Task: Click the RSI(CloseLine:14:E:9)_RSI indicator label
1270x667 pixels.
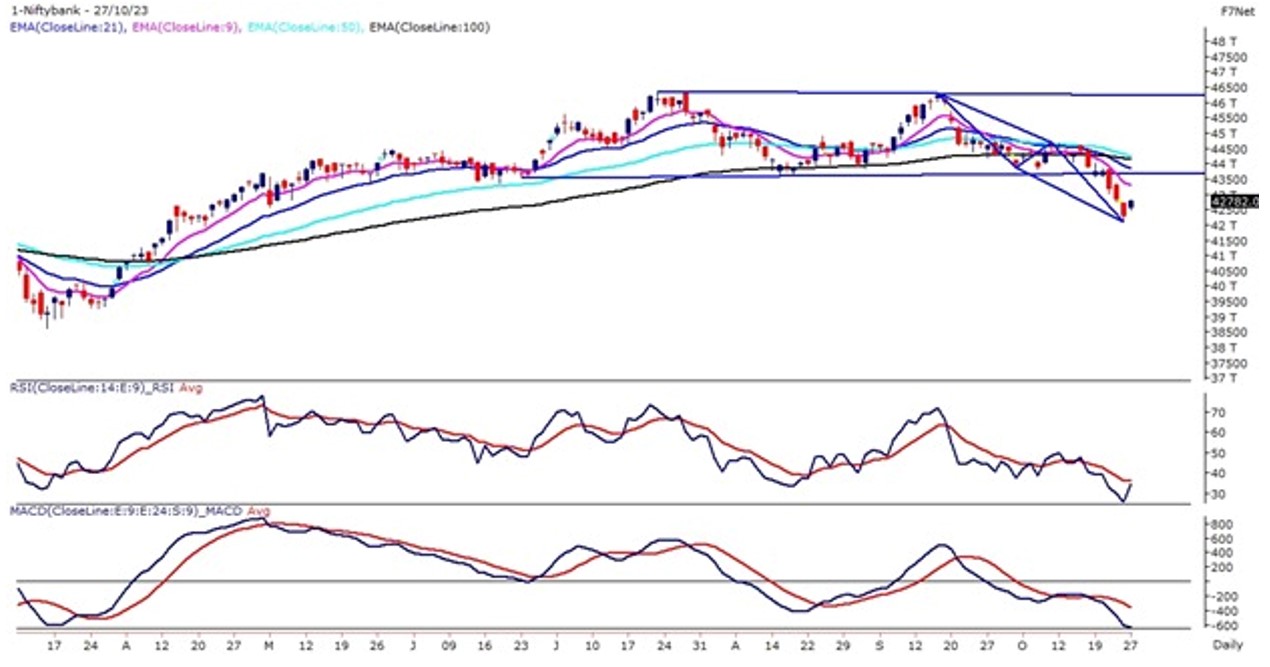Action: (x=92, y=387)
